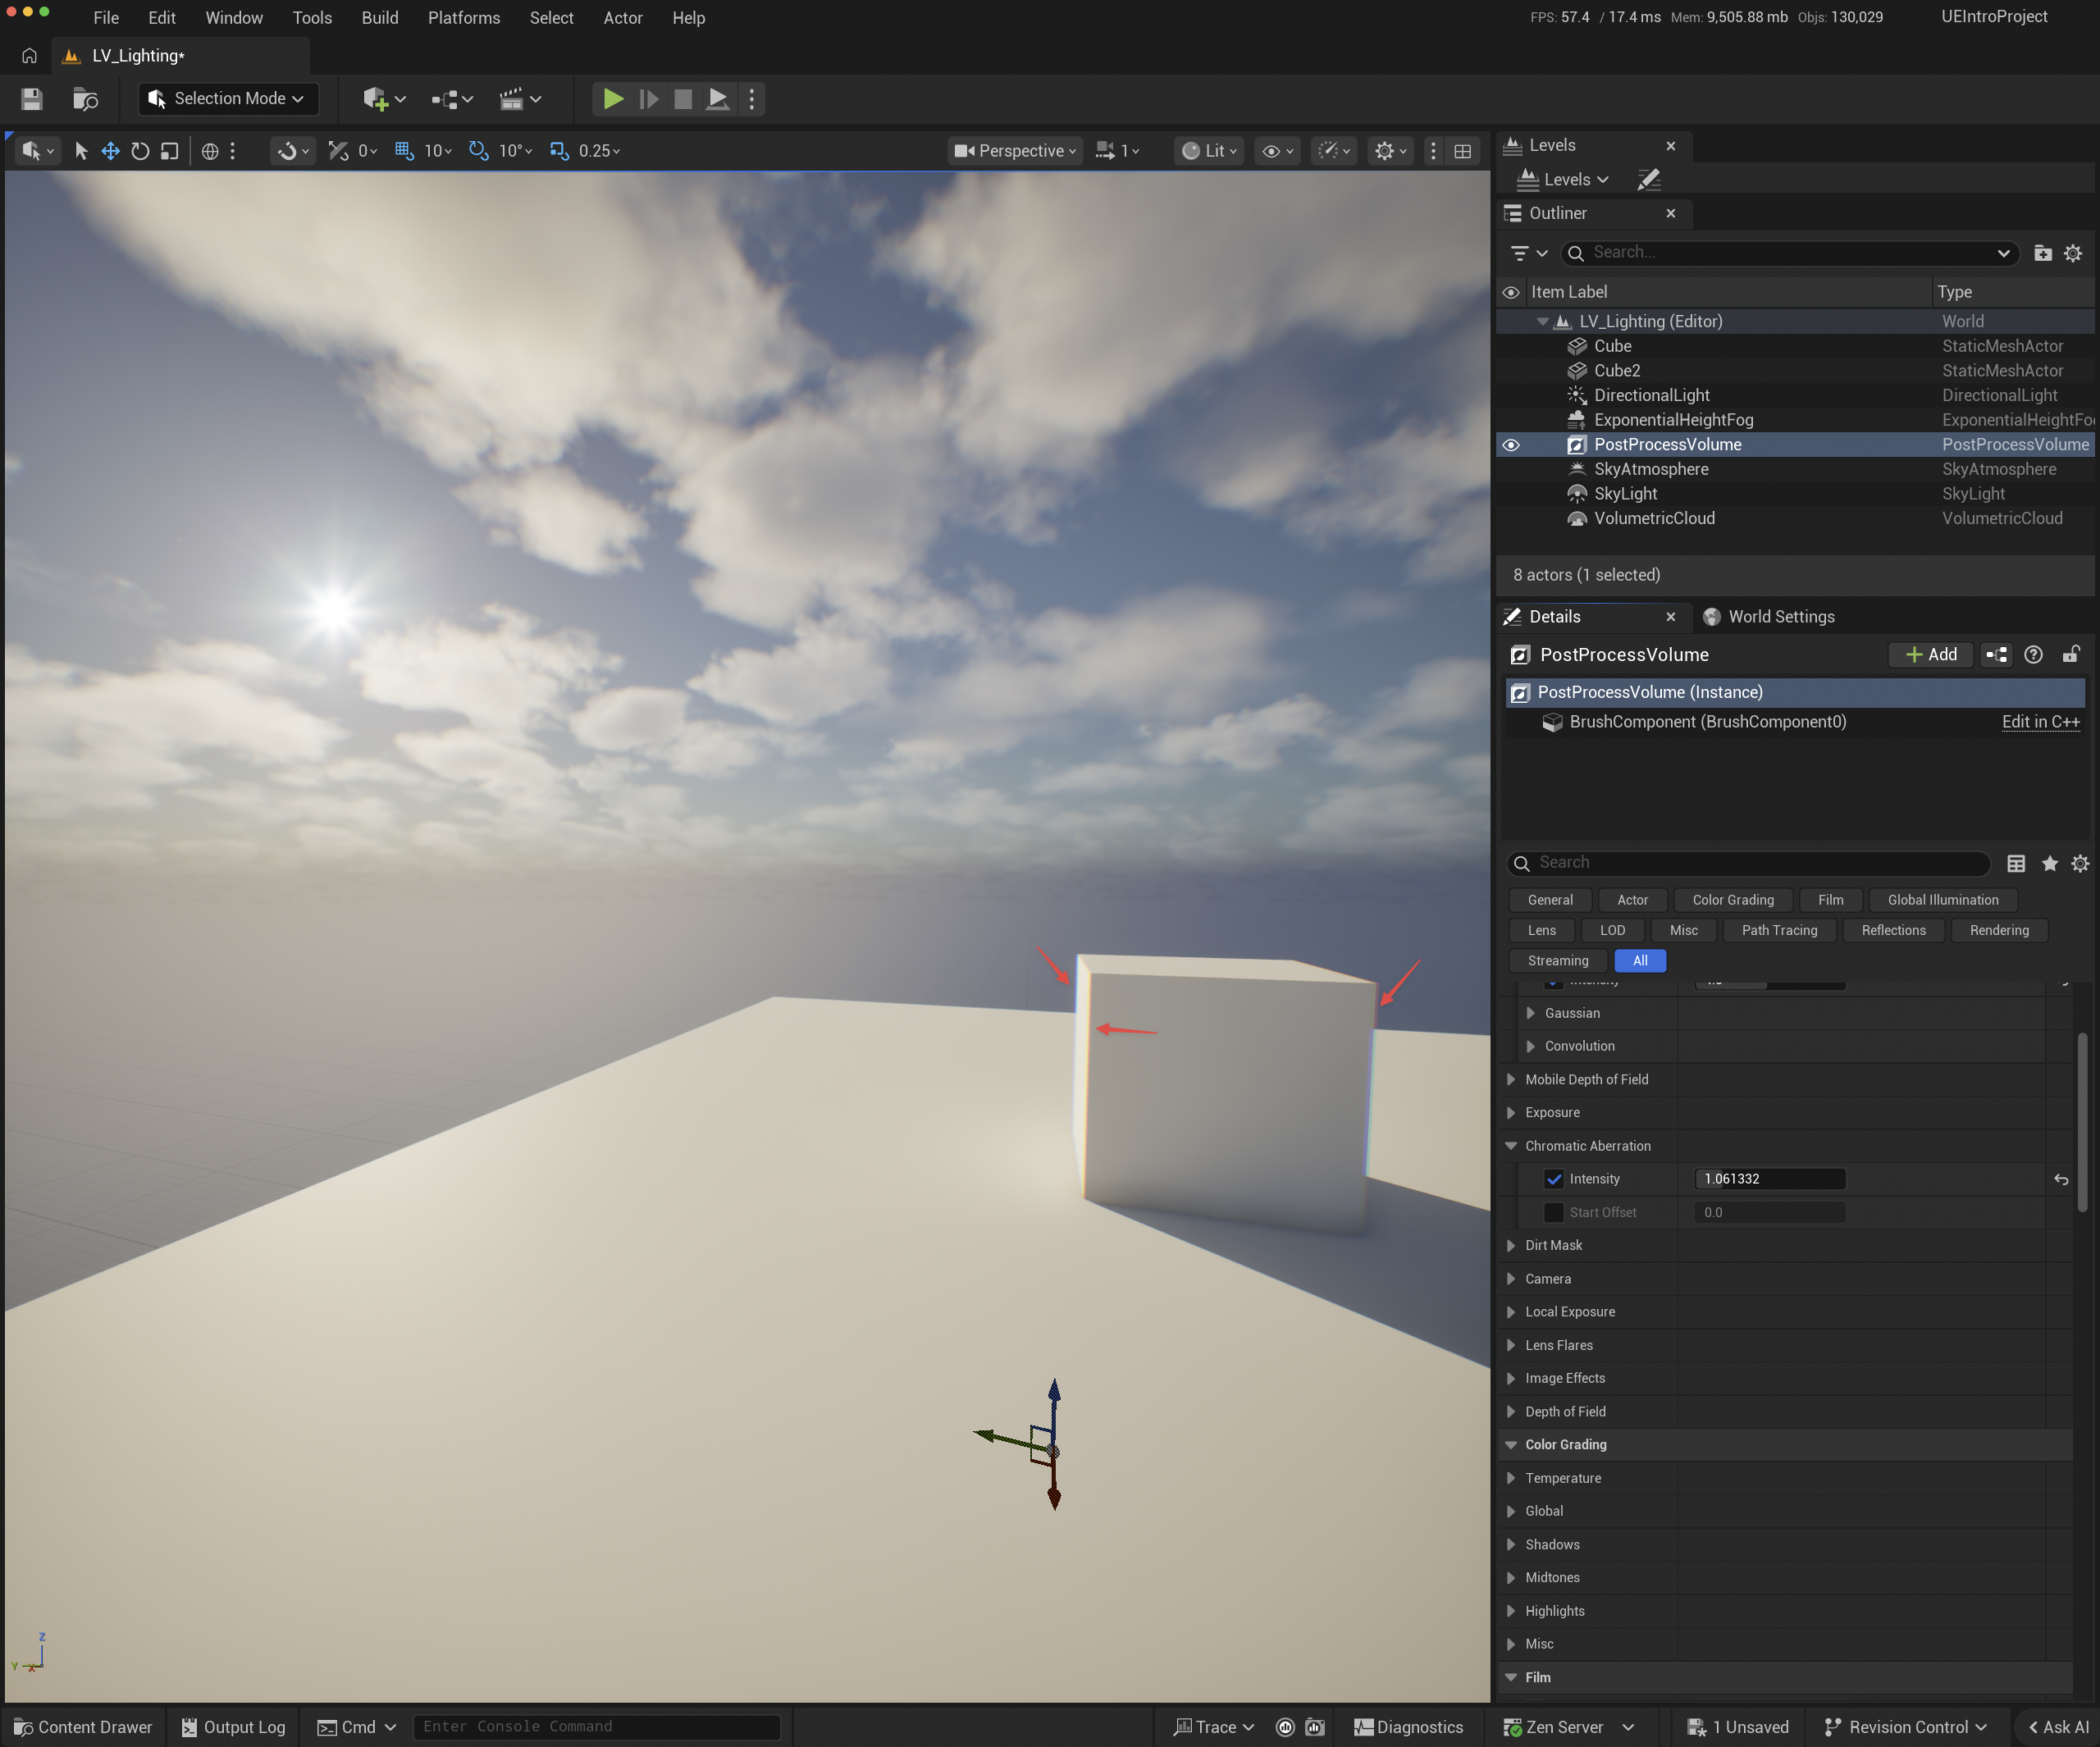Uncheck the Chromatic Aberration Intensity checkbox

click(x=1554, y=1180)
